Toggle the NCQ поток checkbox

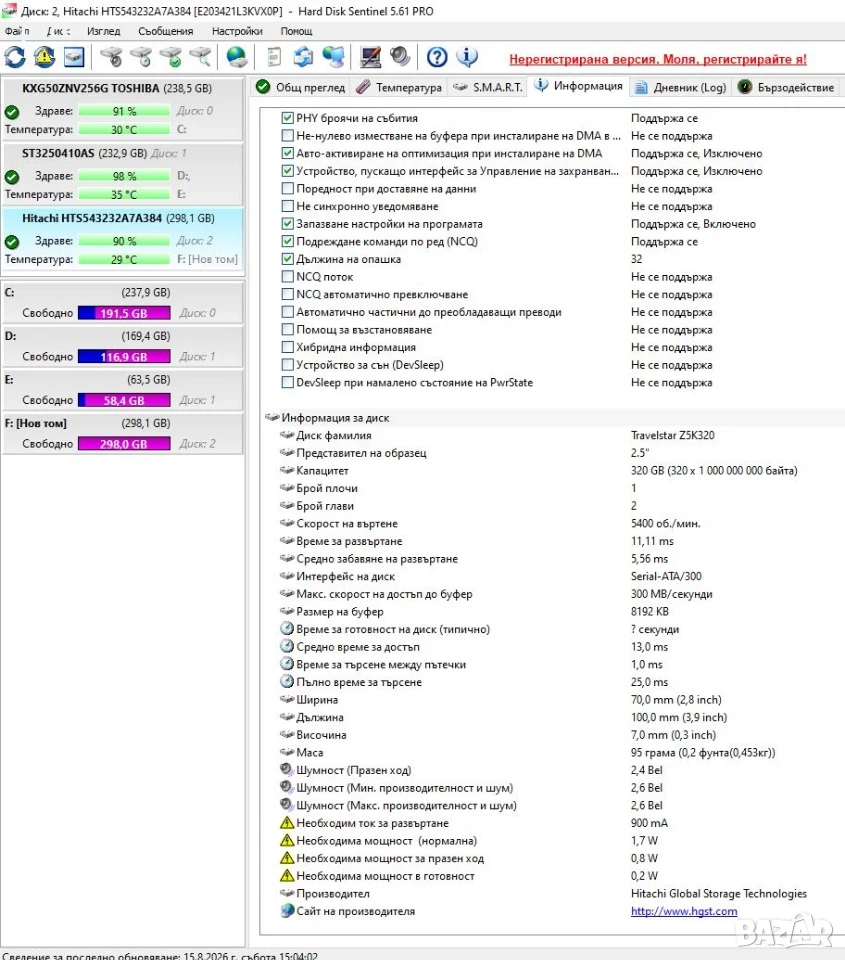tap(287, 277)
